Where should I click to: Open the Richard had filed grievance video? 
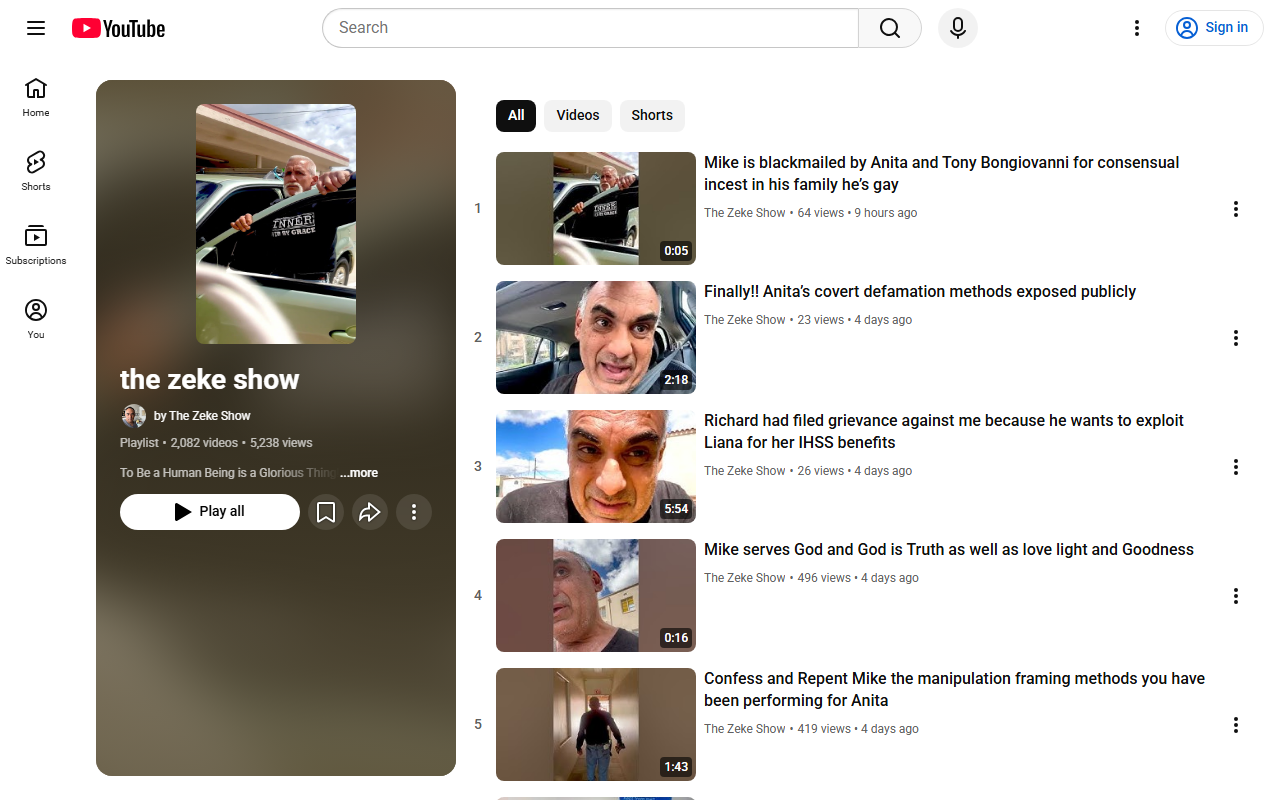click(943, 431)
